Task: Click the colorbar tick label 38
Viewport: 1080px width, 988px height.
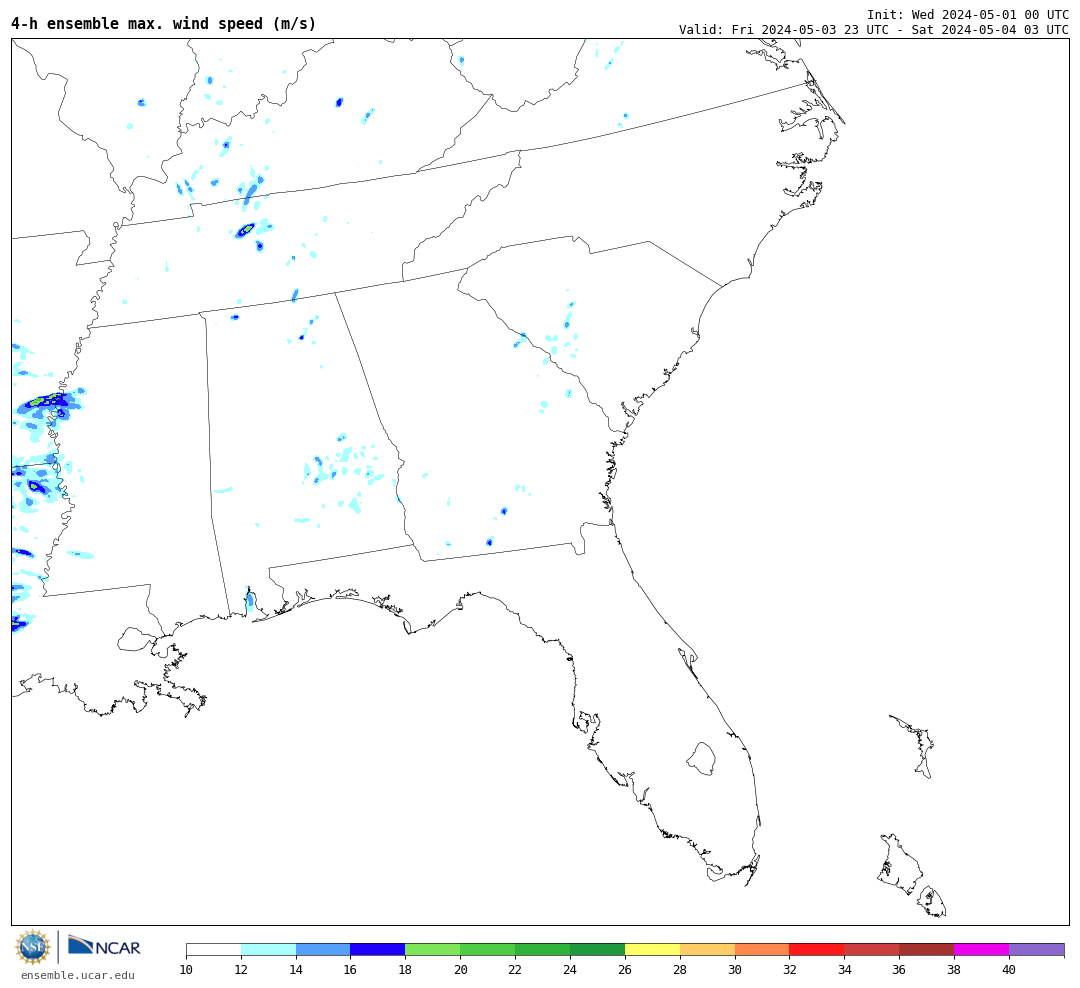Action: tap(954, 969)
